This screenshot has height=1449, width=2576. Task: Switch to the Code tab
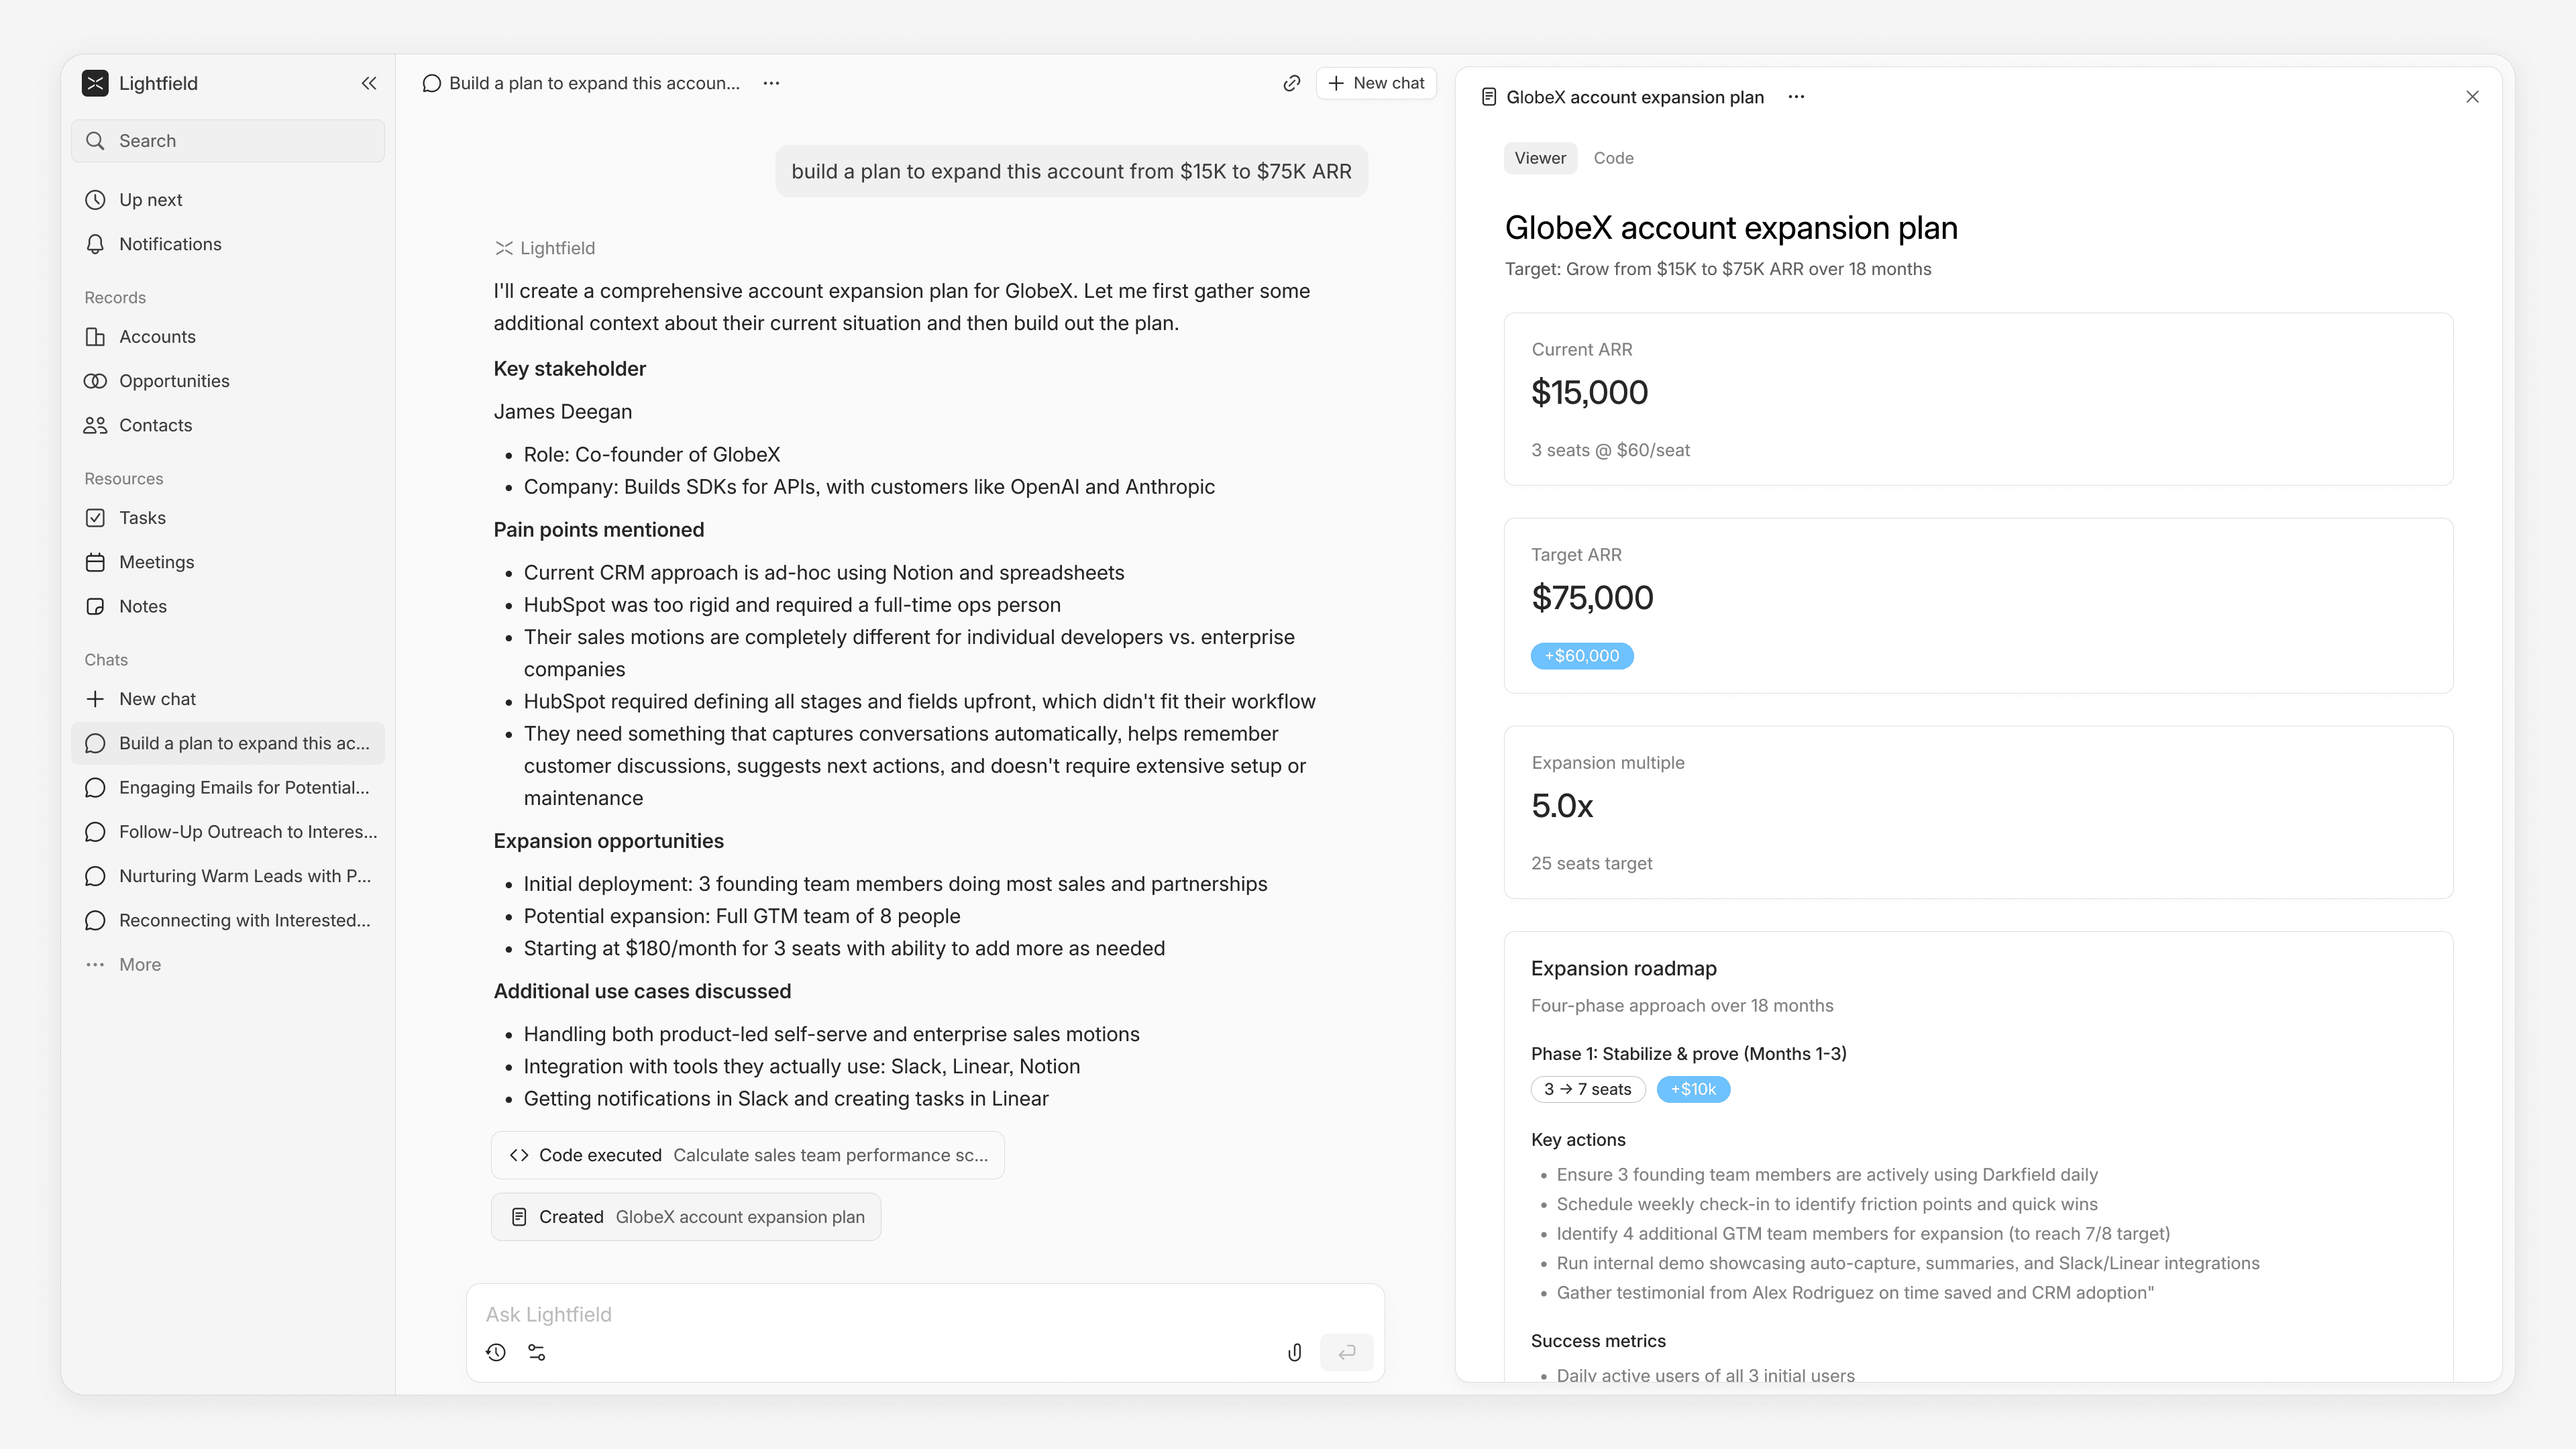(x=1613, y=158)
